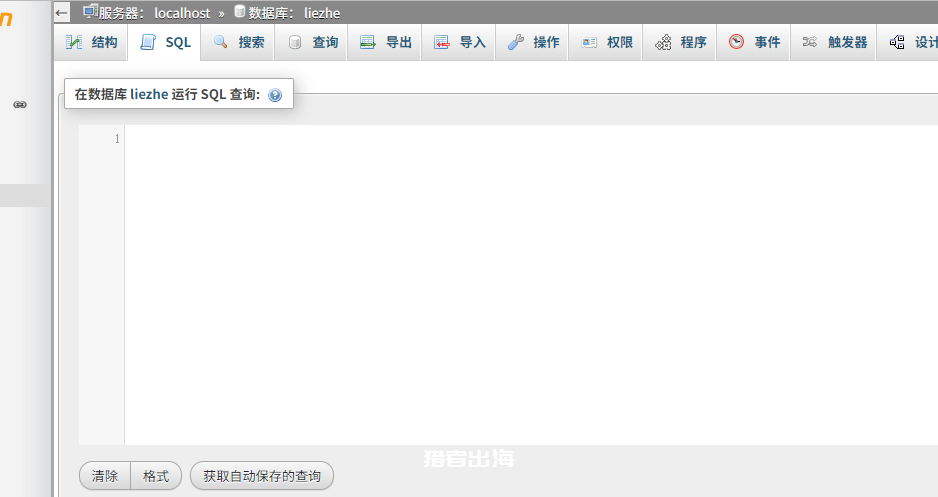The width and height of the screenshot is (938, 497).
Task: Open the 搜索 tab
Action: 238,42
